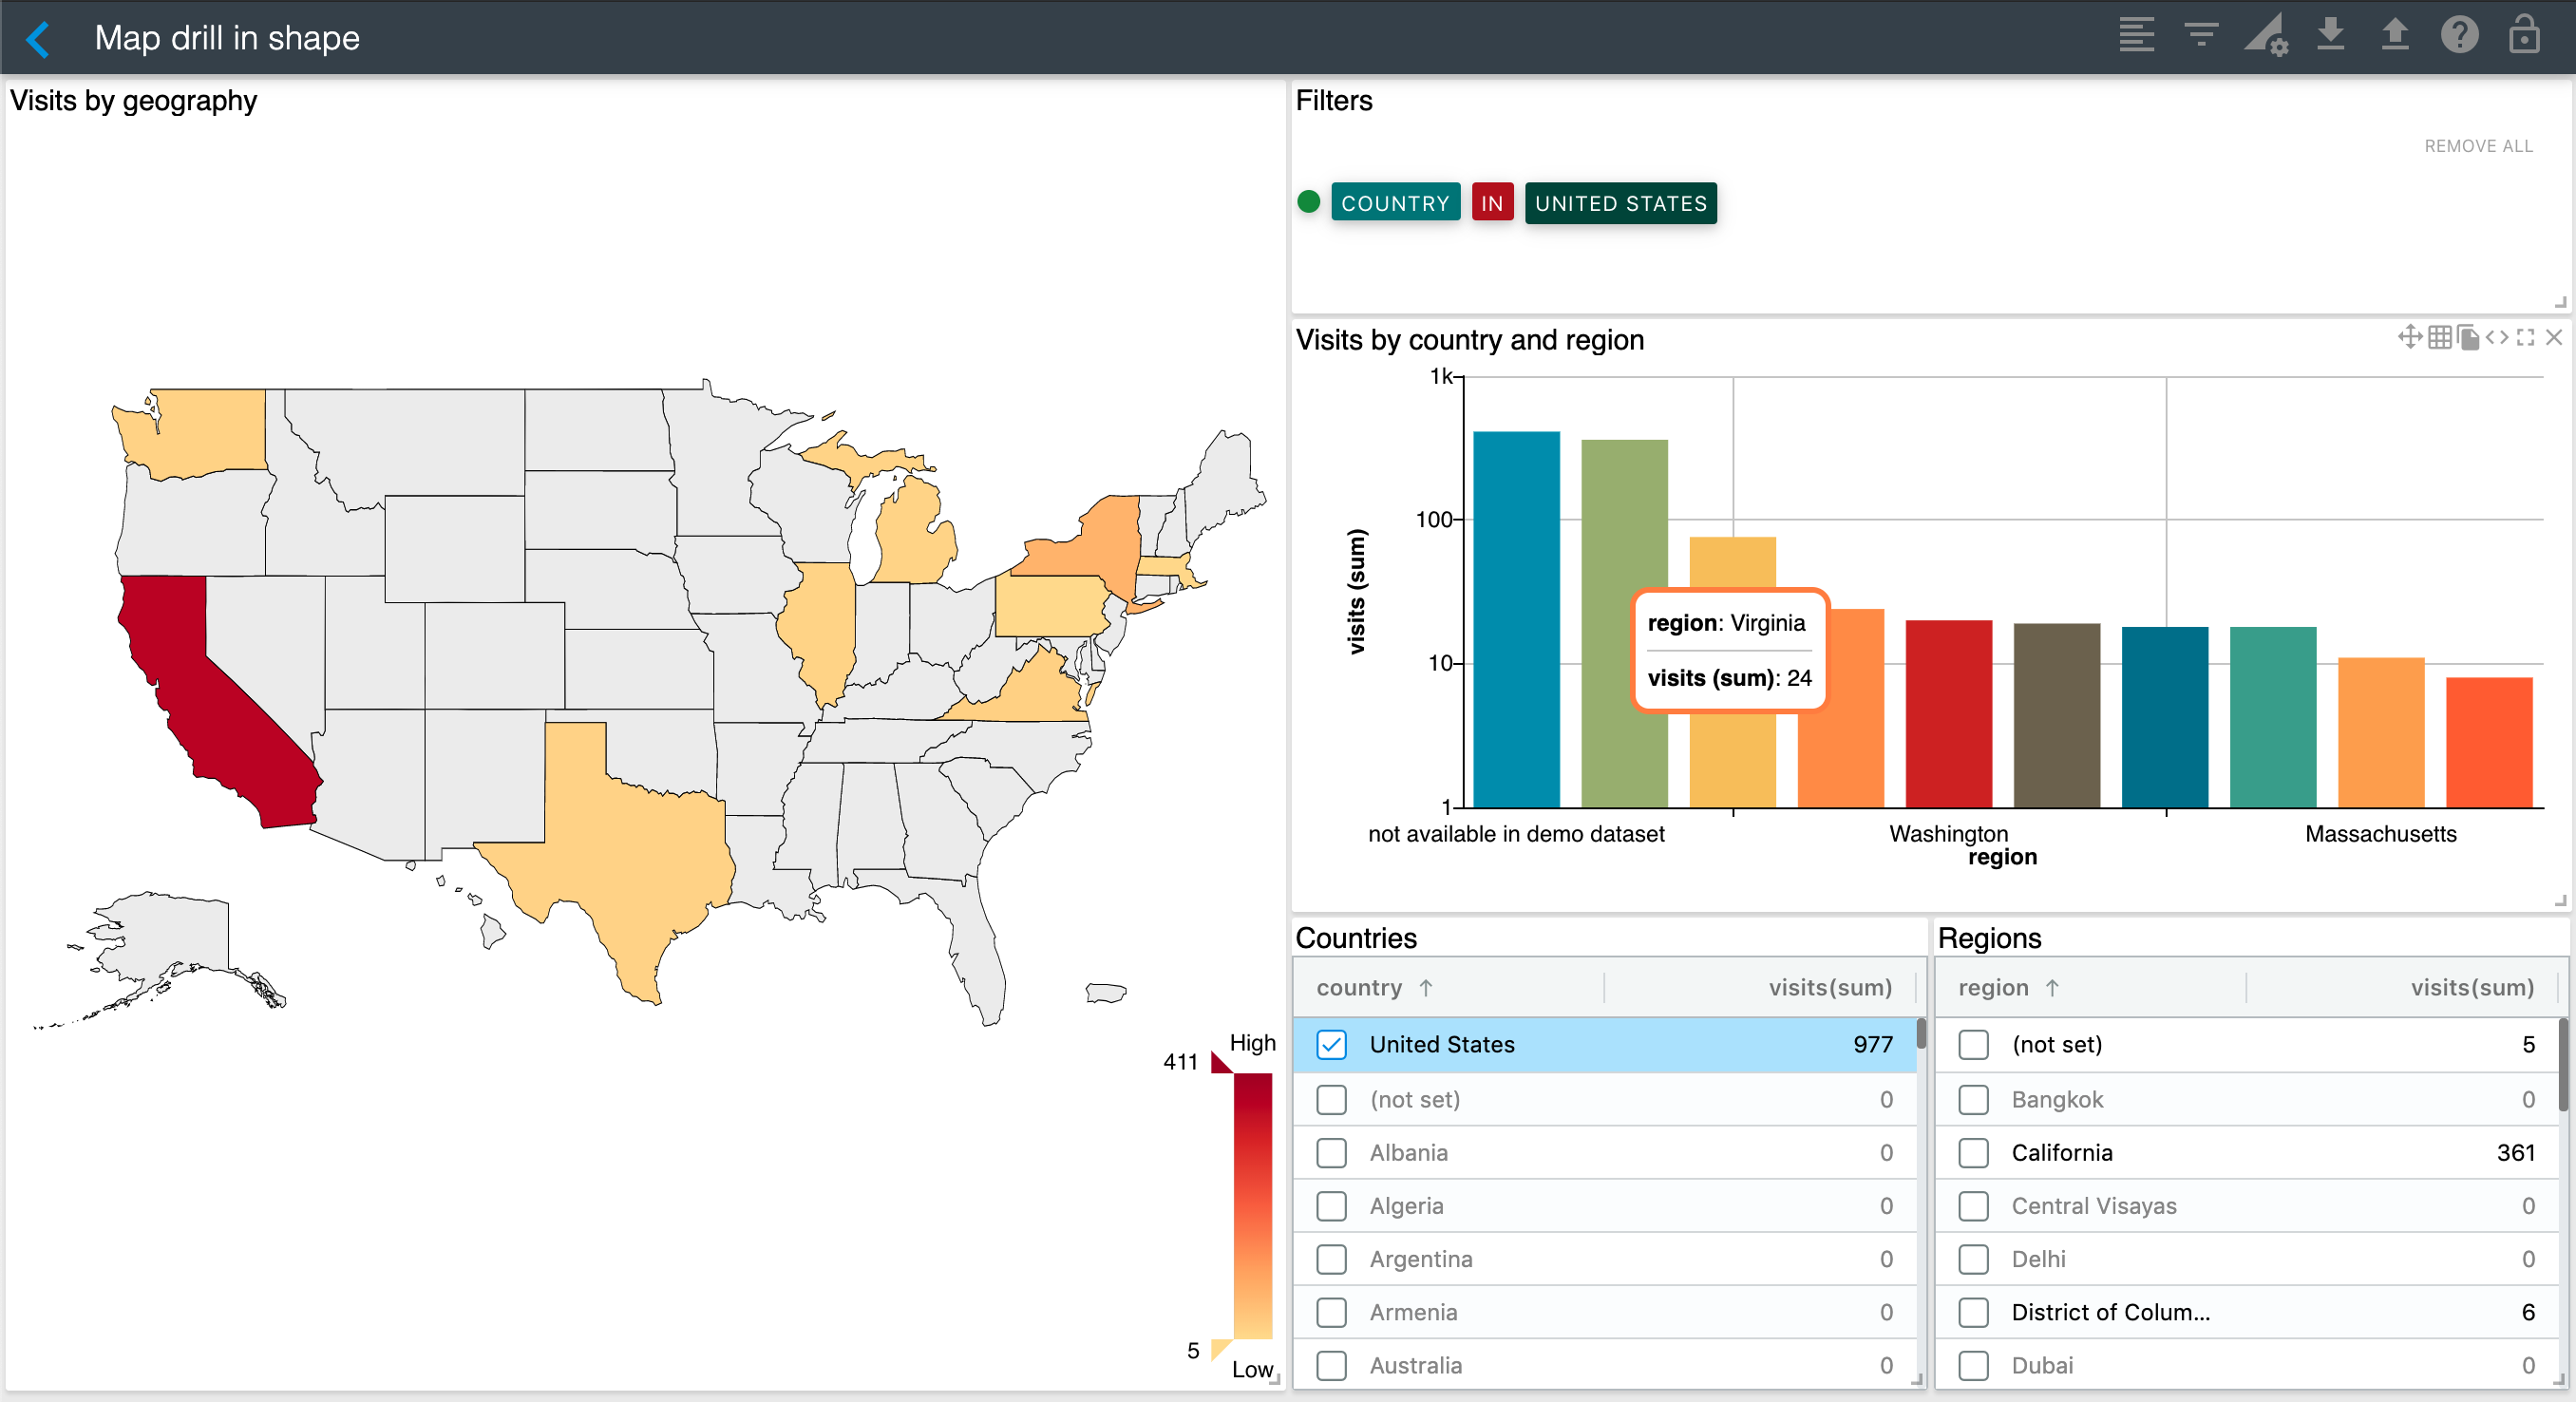Screen dimensions: 2576x1402
Task: Toggle the unlock padlock icon
Action: click(2523, 36)
